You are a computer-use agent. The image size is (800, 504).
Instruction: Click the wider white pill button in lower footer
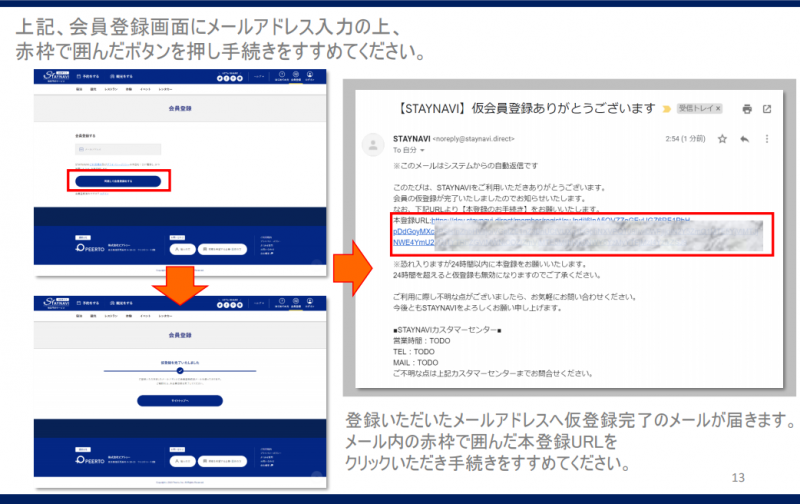tap(222, 461)
